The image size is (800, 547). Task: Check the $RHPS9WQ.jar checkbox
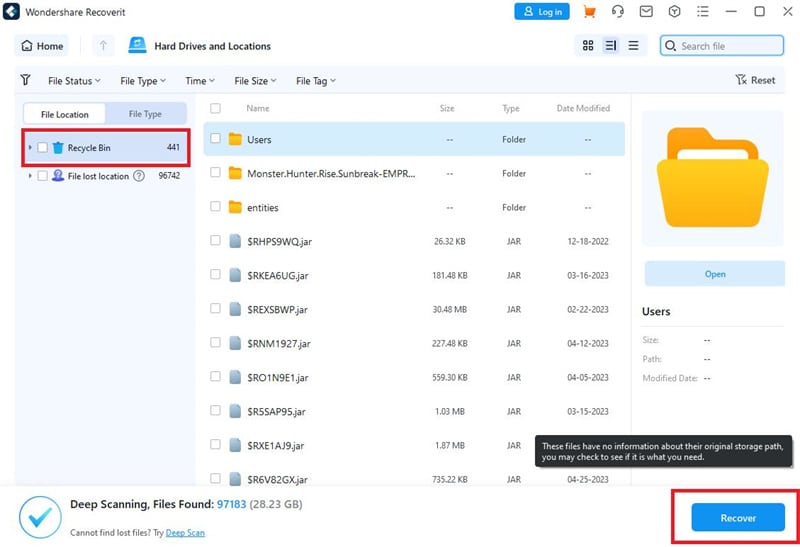point(215,240)
